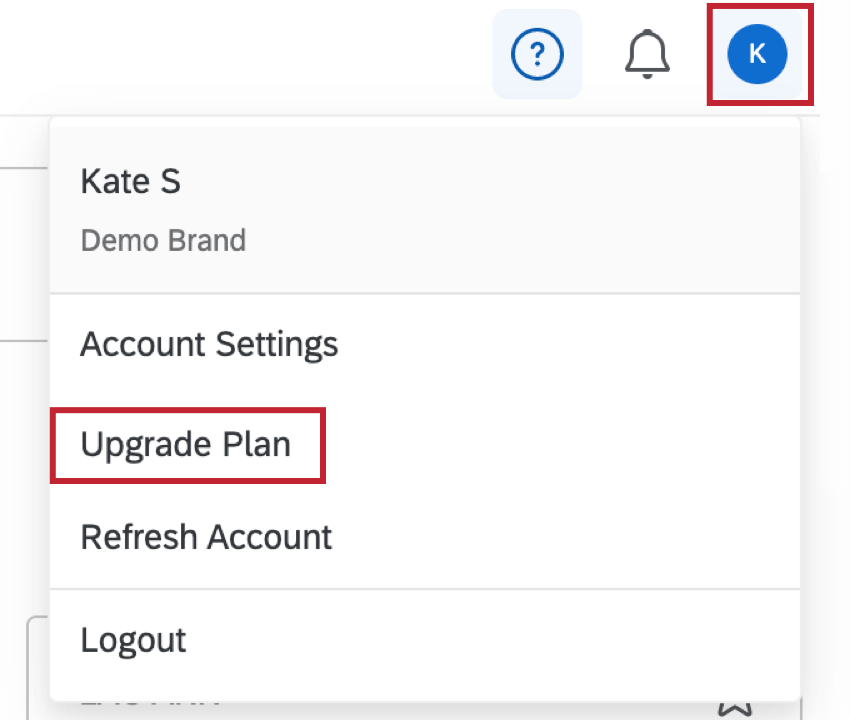Select the Kate S user name
This screenshot has height=720, width=850.
pos(130,182)
